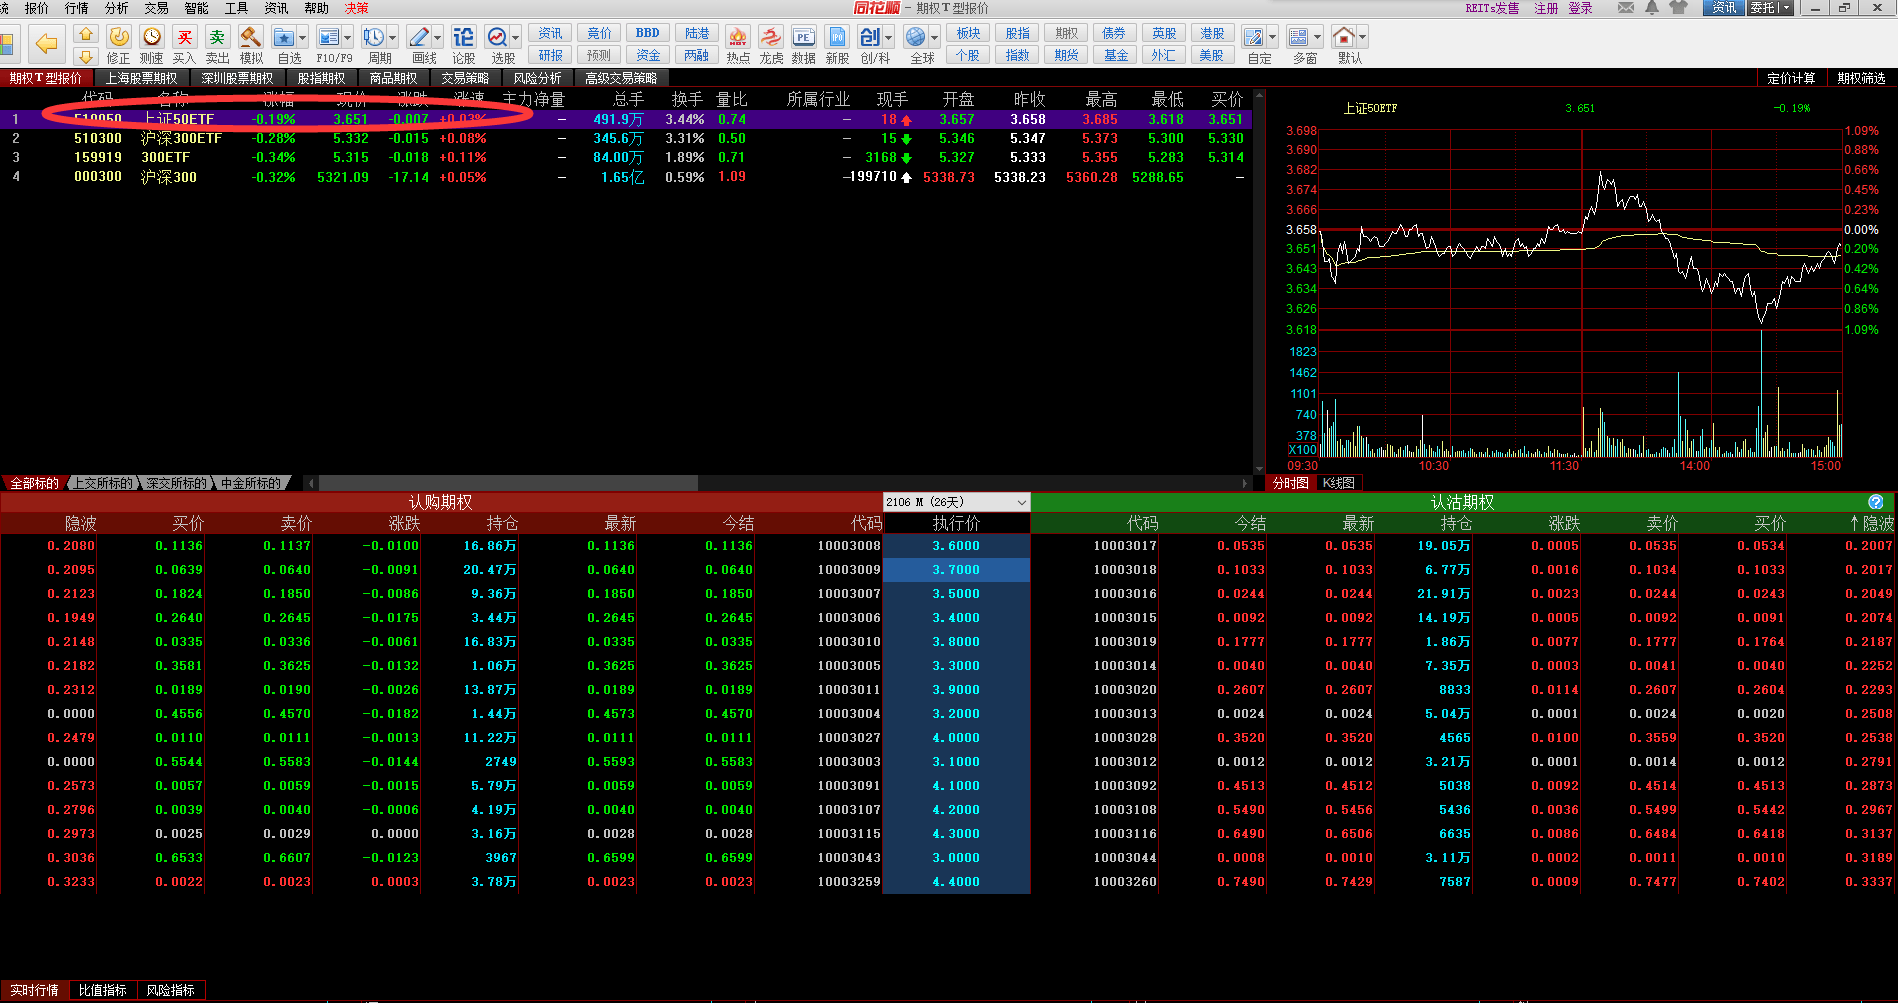Click the underlying list horizontal scrollbar
Image resolution: width=1898 pixels, height=1003 pixels.
pos(507,483)
